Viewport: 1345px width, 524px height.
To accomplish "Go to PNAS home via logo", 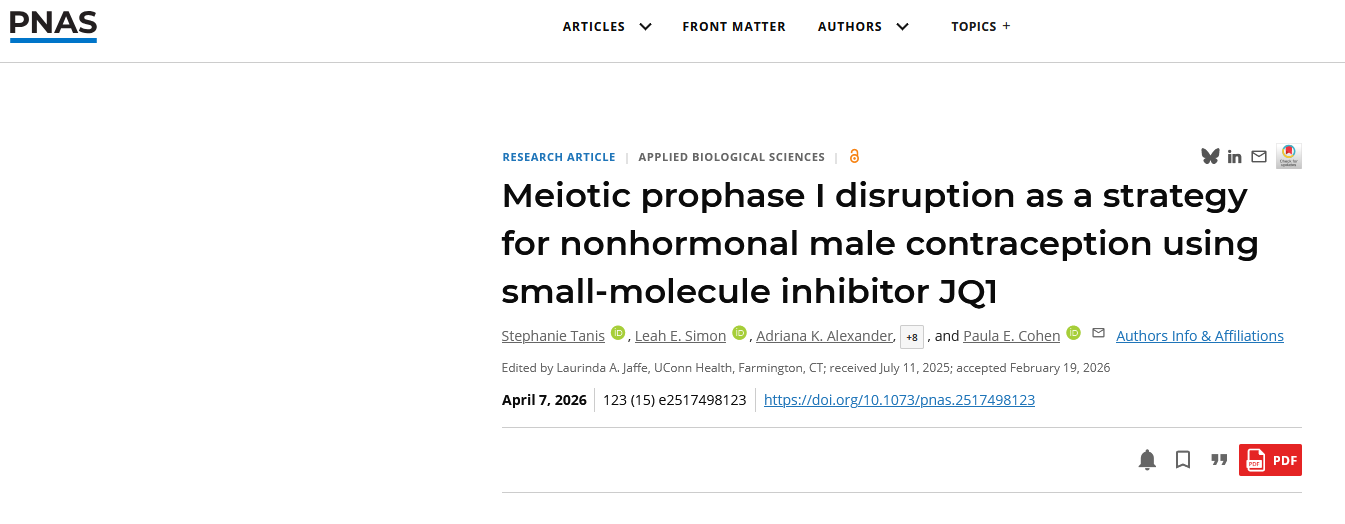I will click(x=53, y=24).
